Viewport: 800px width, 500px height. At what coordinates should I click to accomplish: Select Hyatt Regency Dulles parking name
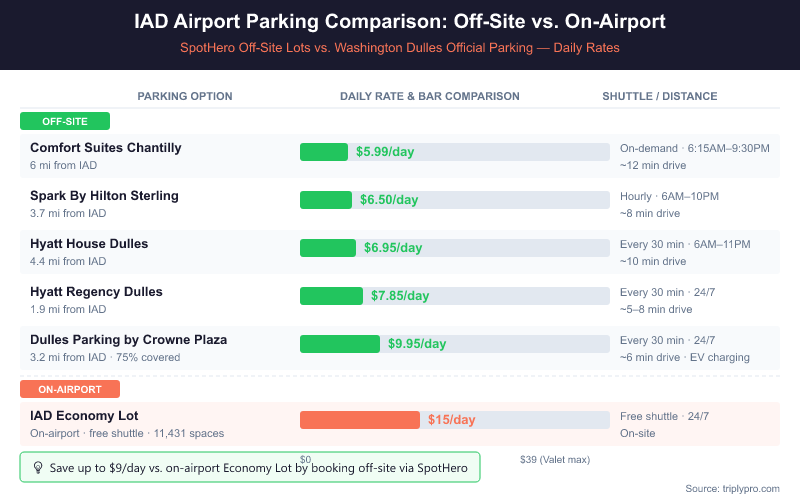[96, 292]
